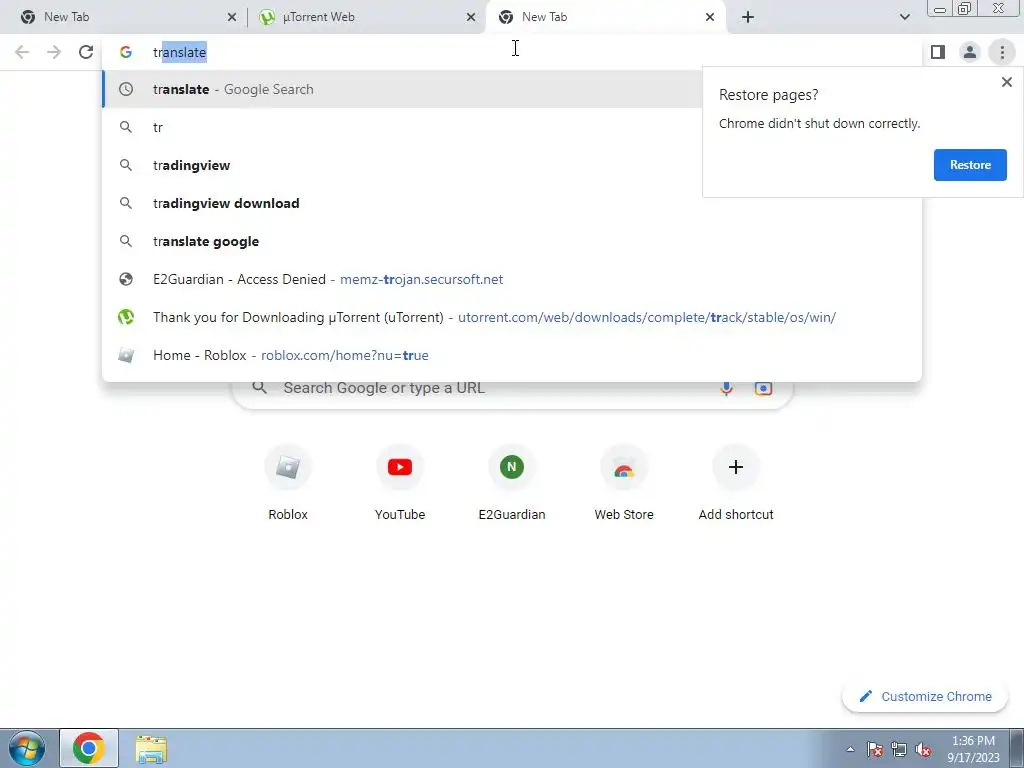This screenshot has height=768, width=1024.
Task: Click the browser Forward arrow
Action: pyautogui.click(x=54, y=52)
